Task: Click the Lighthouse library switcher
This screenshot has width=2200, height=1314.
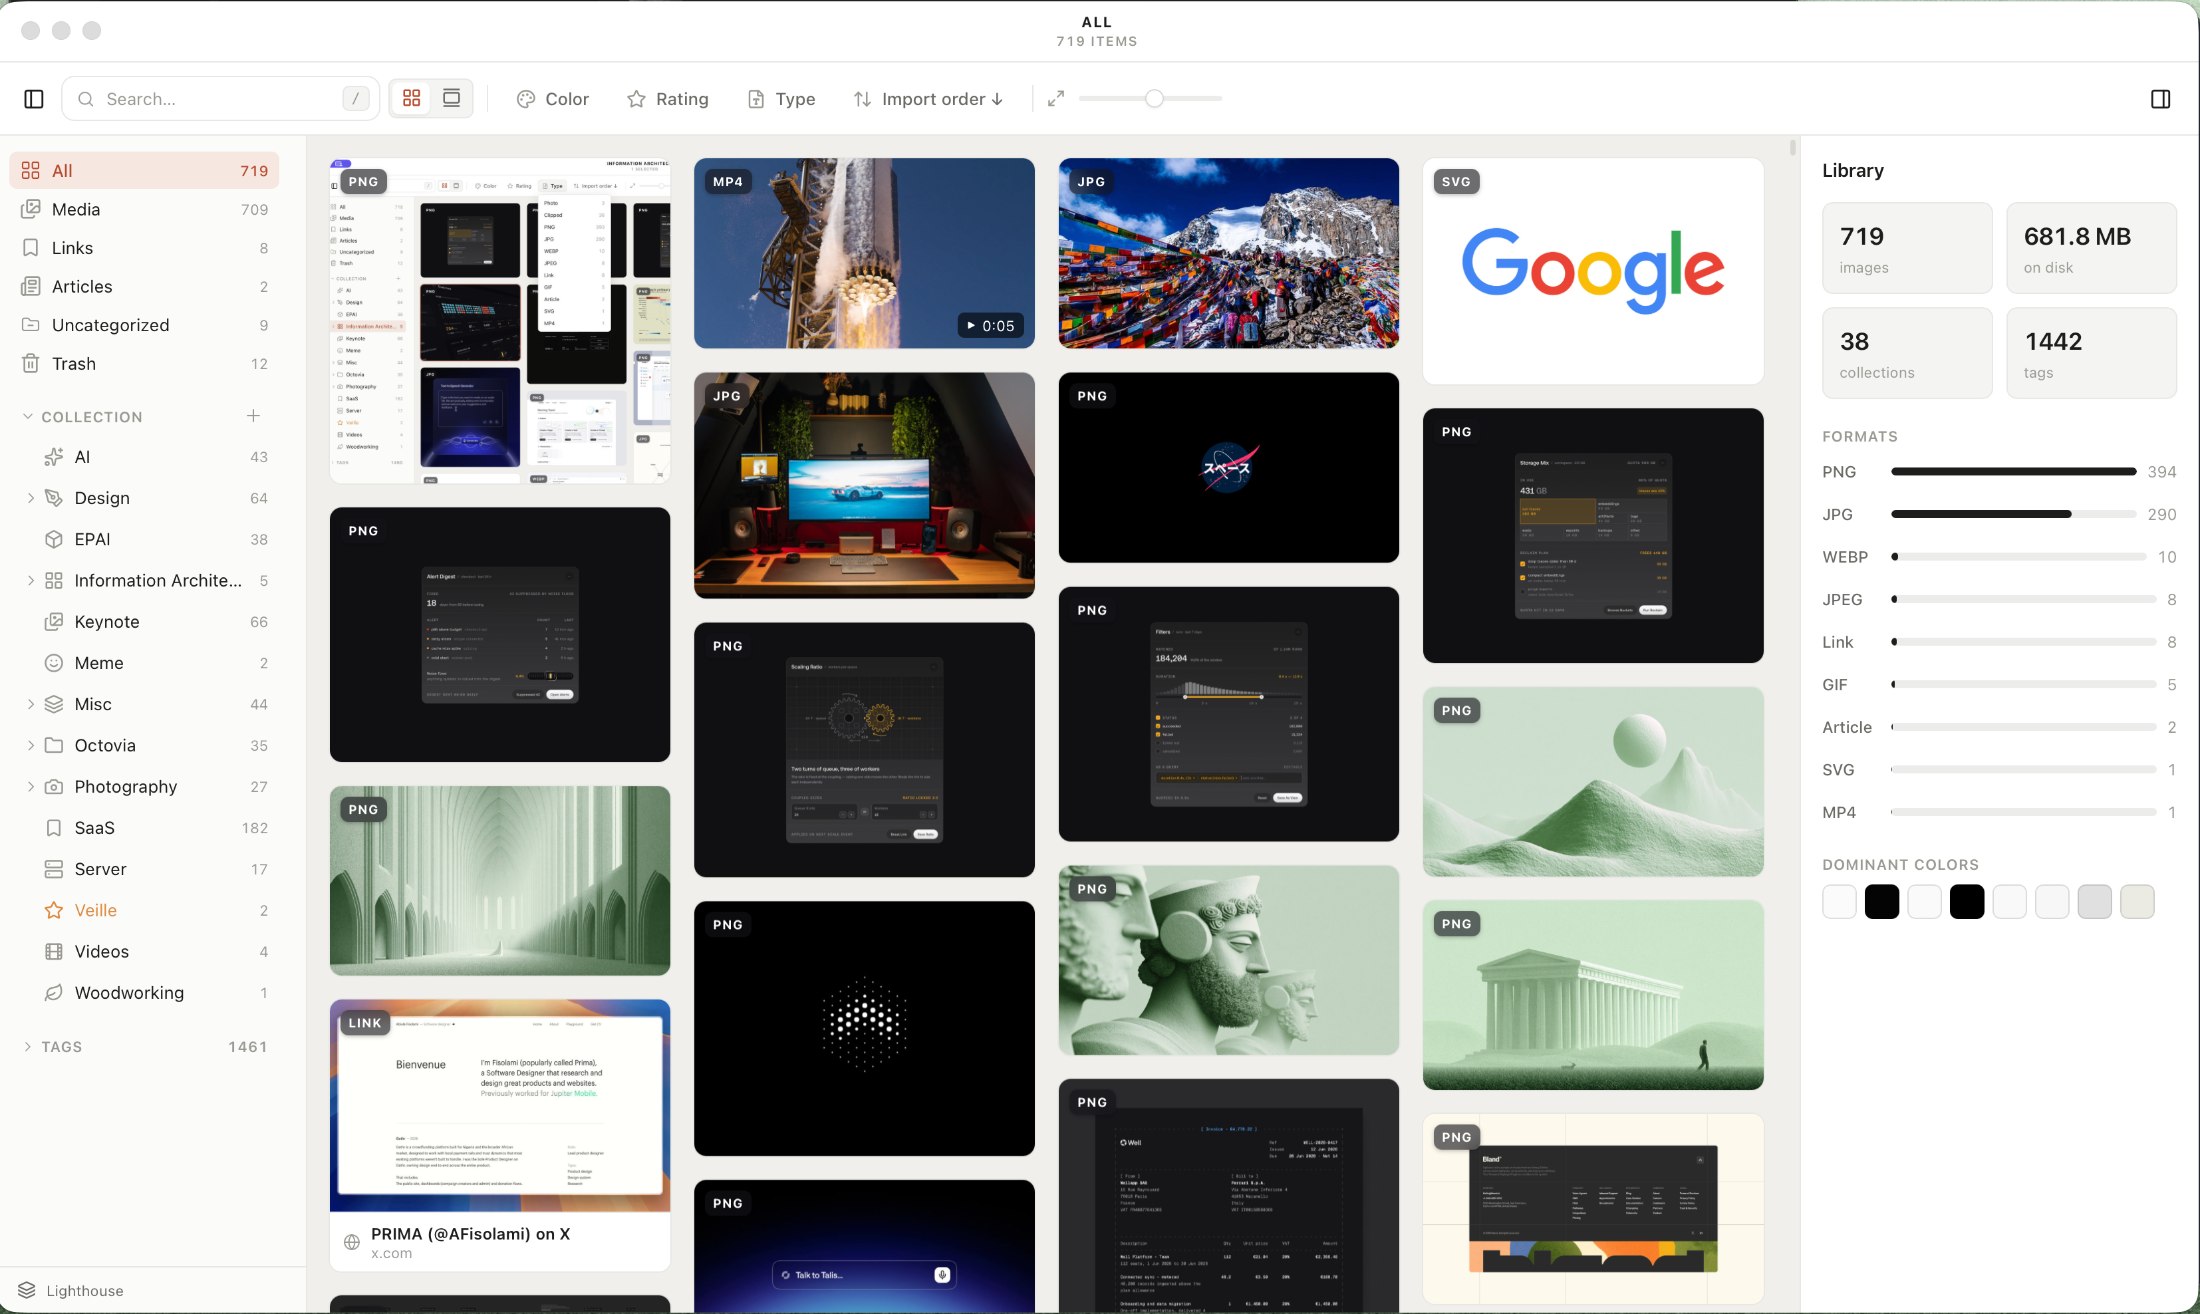Action: point(71,1291)
